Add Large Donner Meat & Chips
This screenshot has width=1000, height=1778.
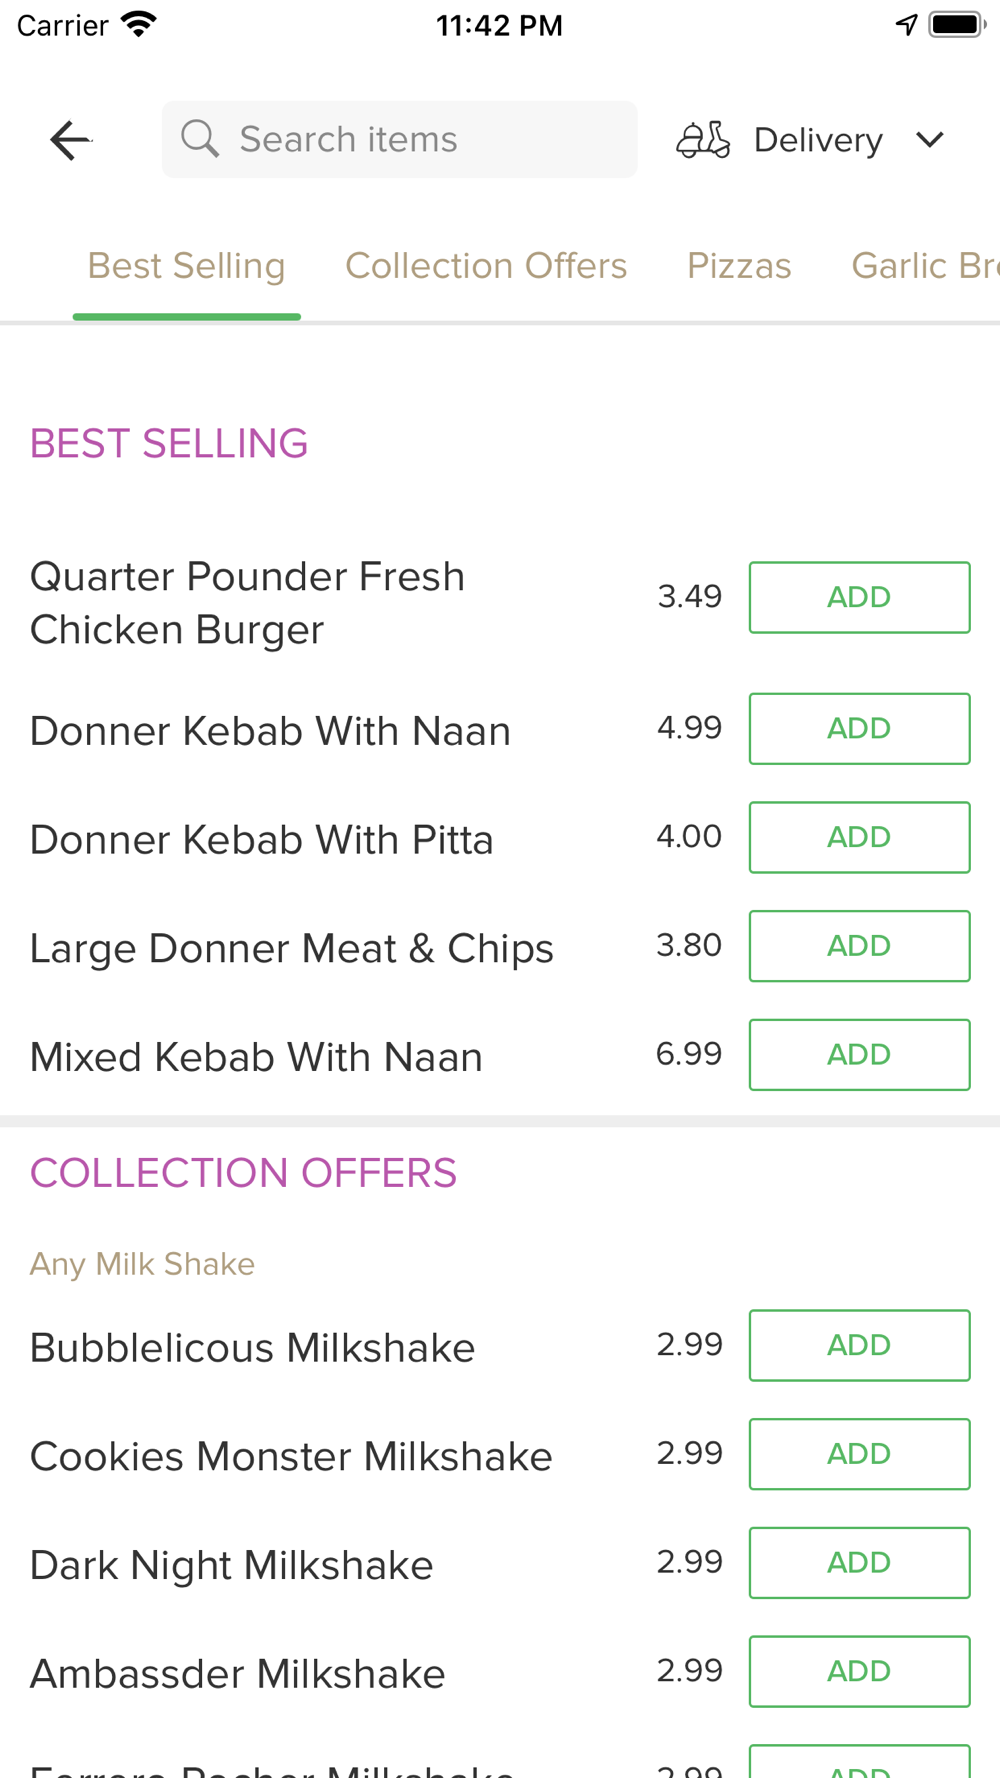click(859, 946)
